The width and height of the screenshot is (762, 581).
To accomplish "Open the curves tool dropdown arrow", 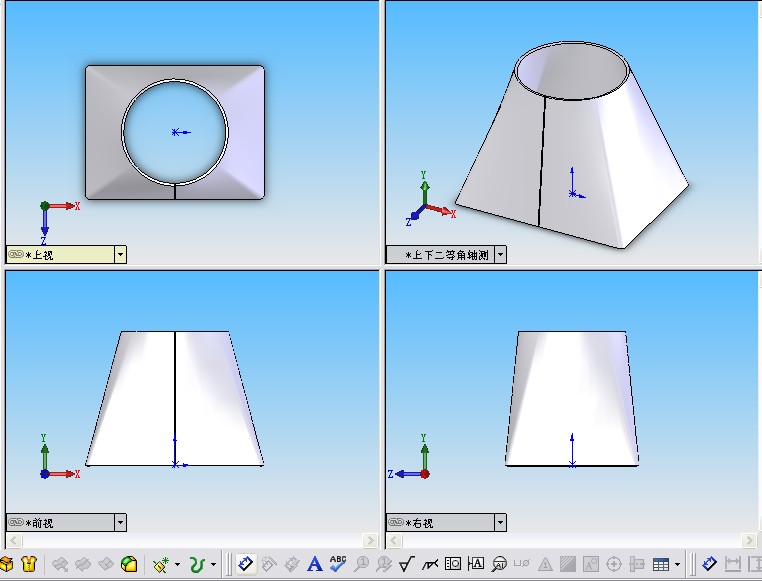I will pyautogui.click(x=213, y=564).
